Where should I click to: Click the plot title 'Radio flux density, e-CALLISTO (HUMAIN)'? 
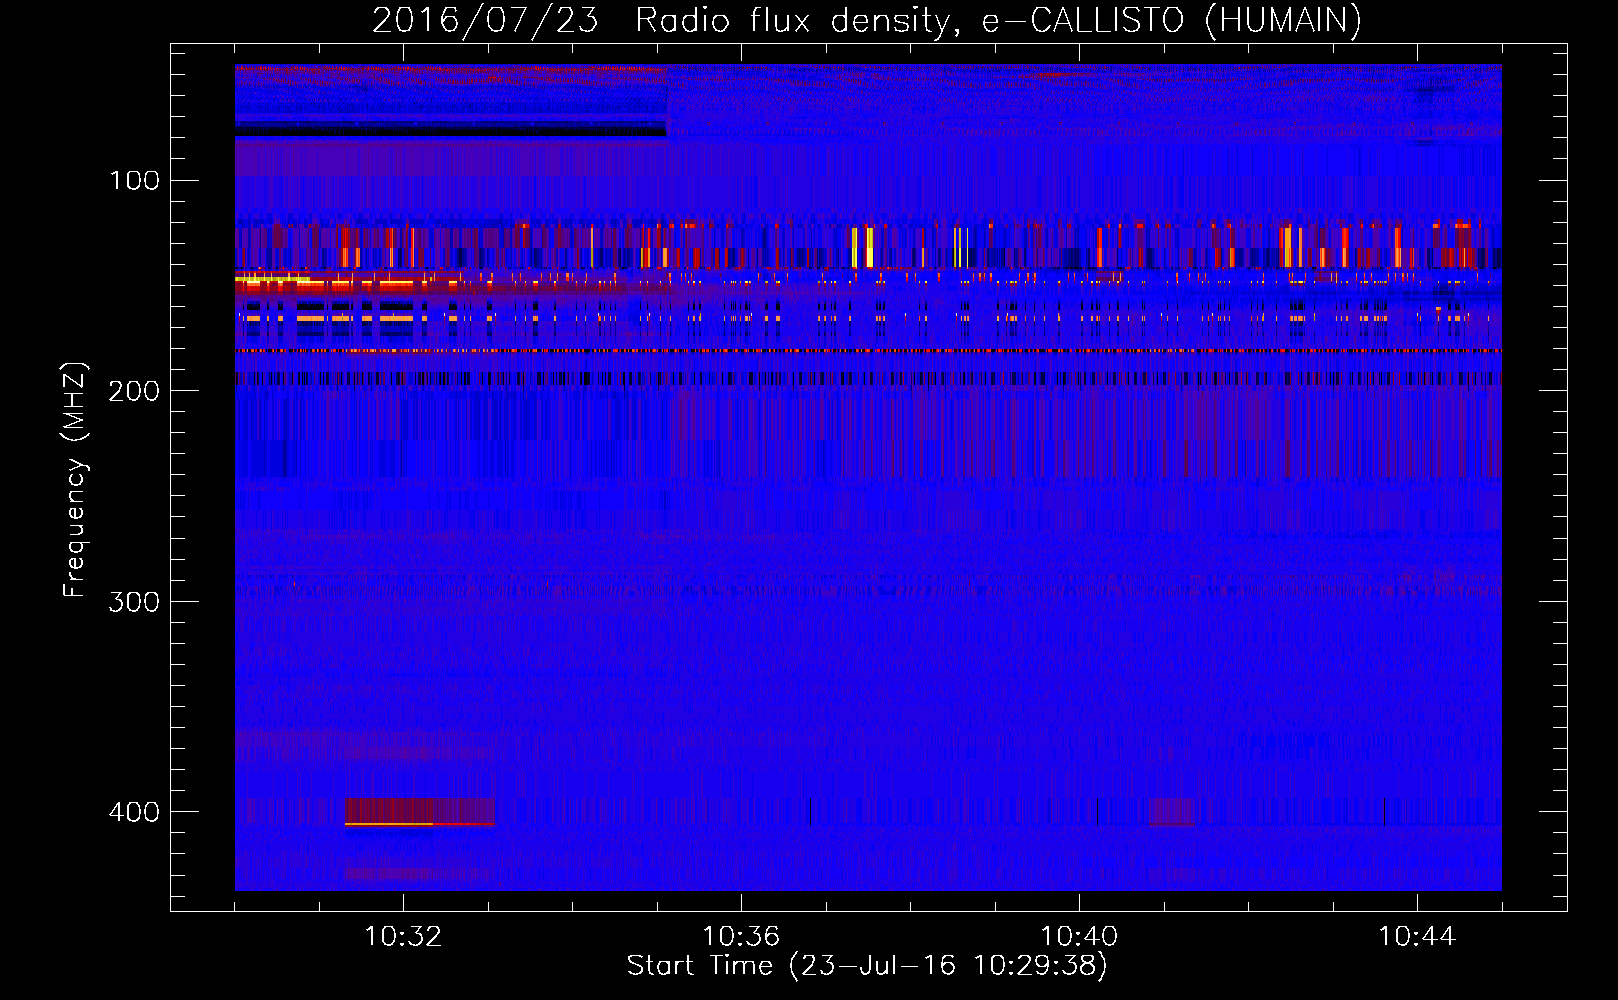(x=998, y=20)
